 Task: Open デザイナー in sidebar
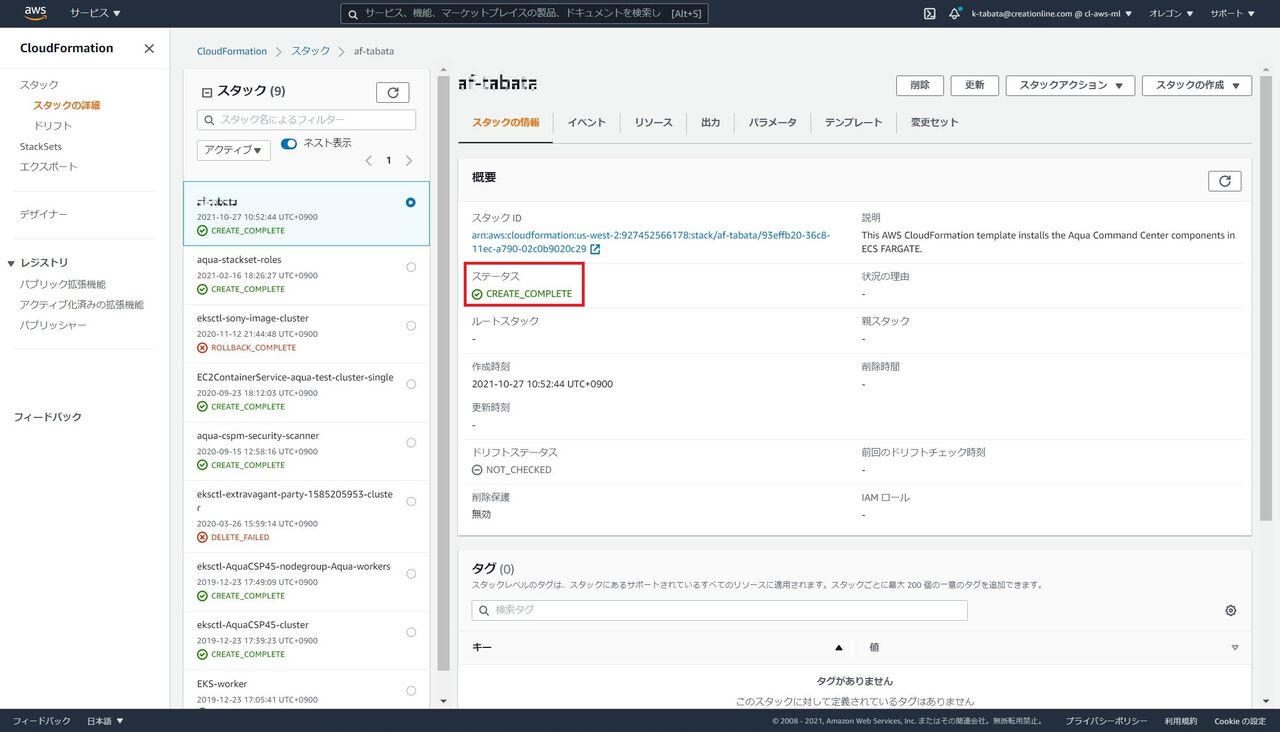pyautogui.click(x=44, y=214)
